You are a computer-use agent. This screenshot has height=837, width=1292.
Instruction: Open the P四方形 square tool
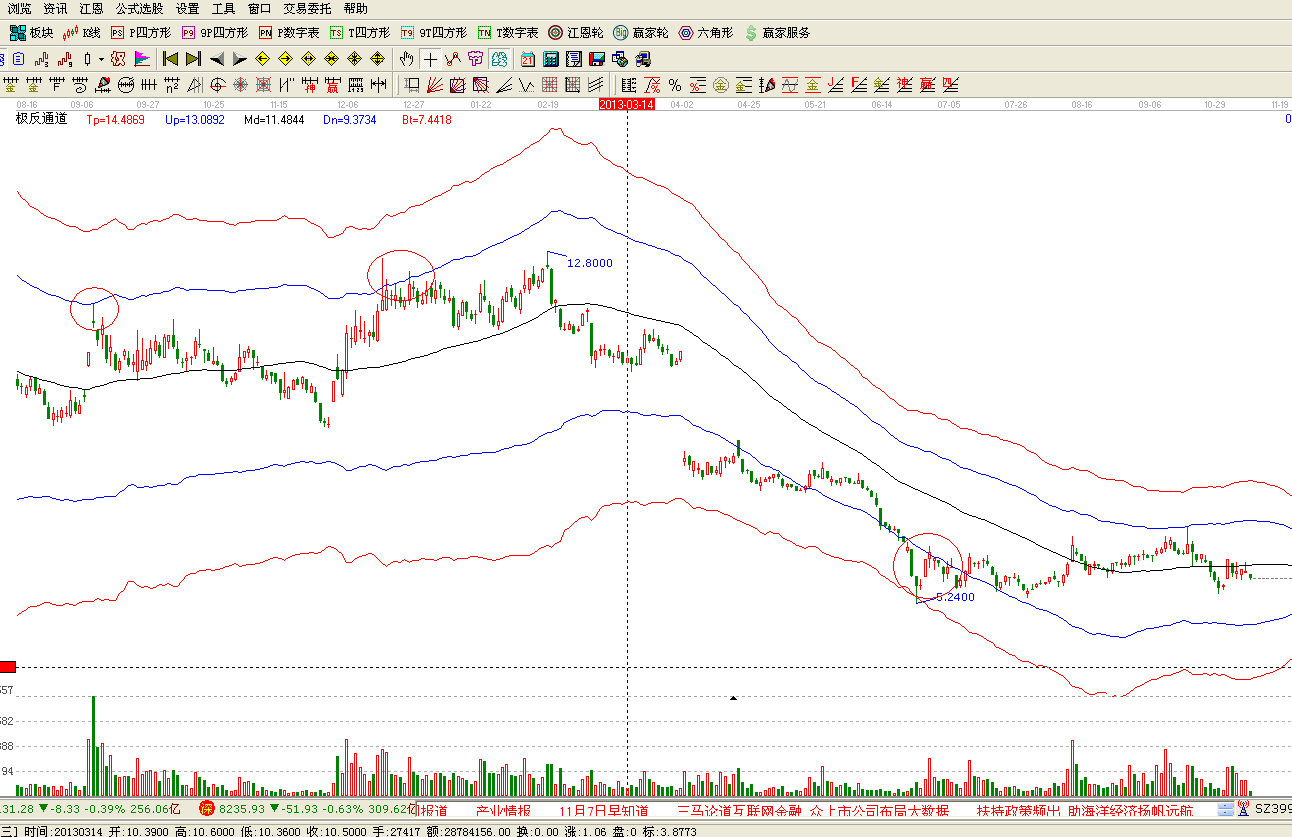click(140, 33)
